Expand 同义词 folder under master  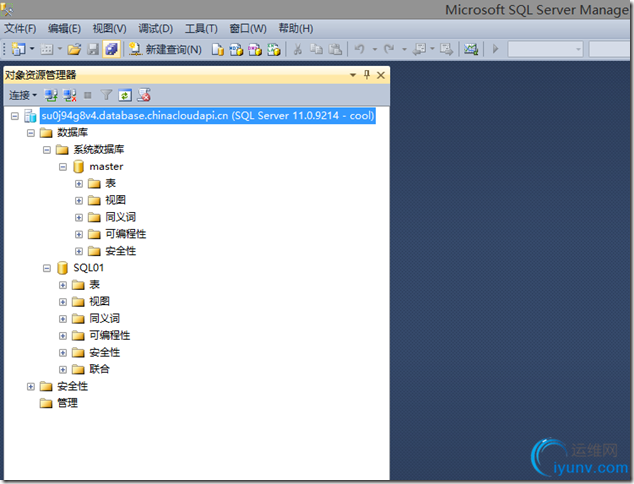(79, 218)
